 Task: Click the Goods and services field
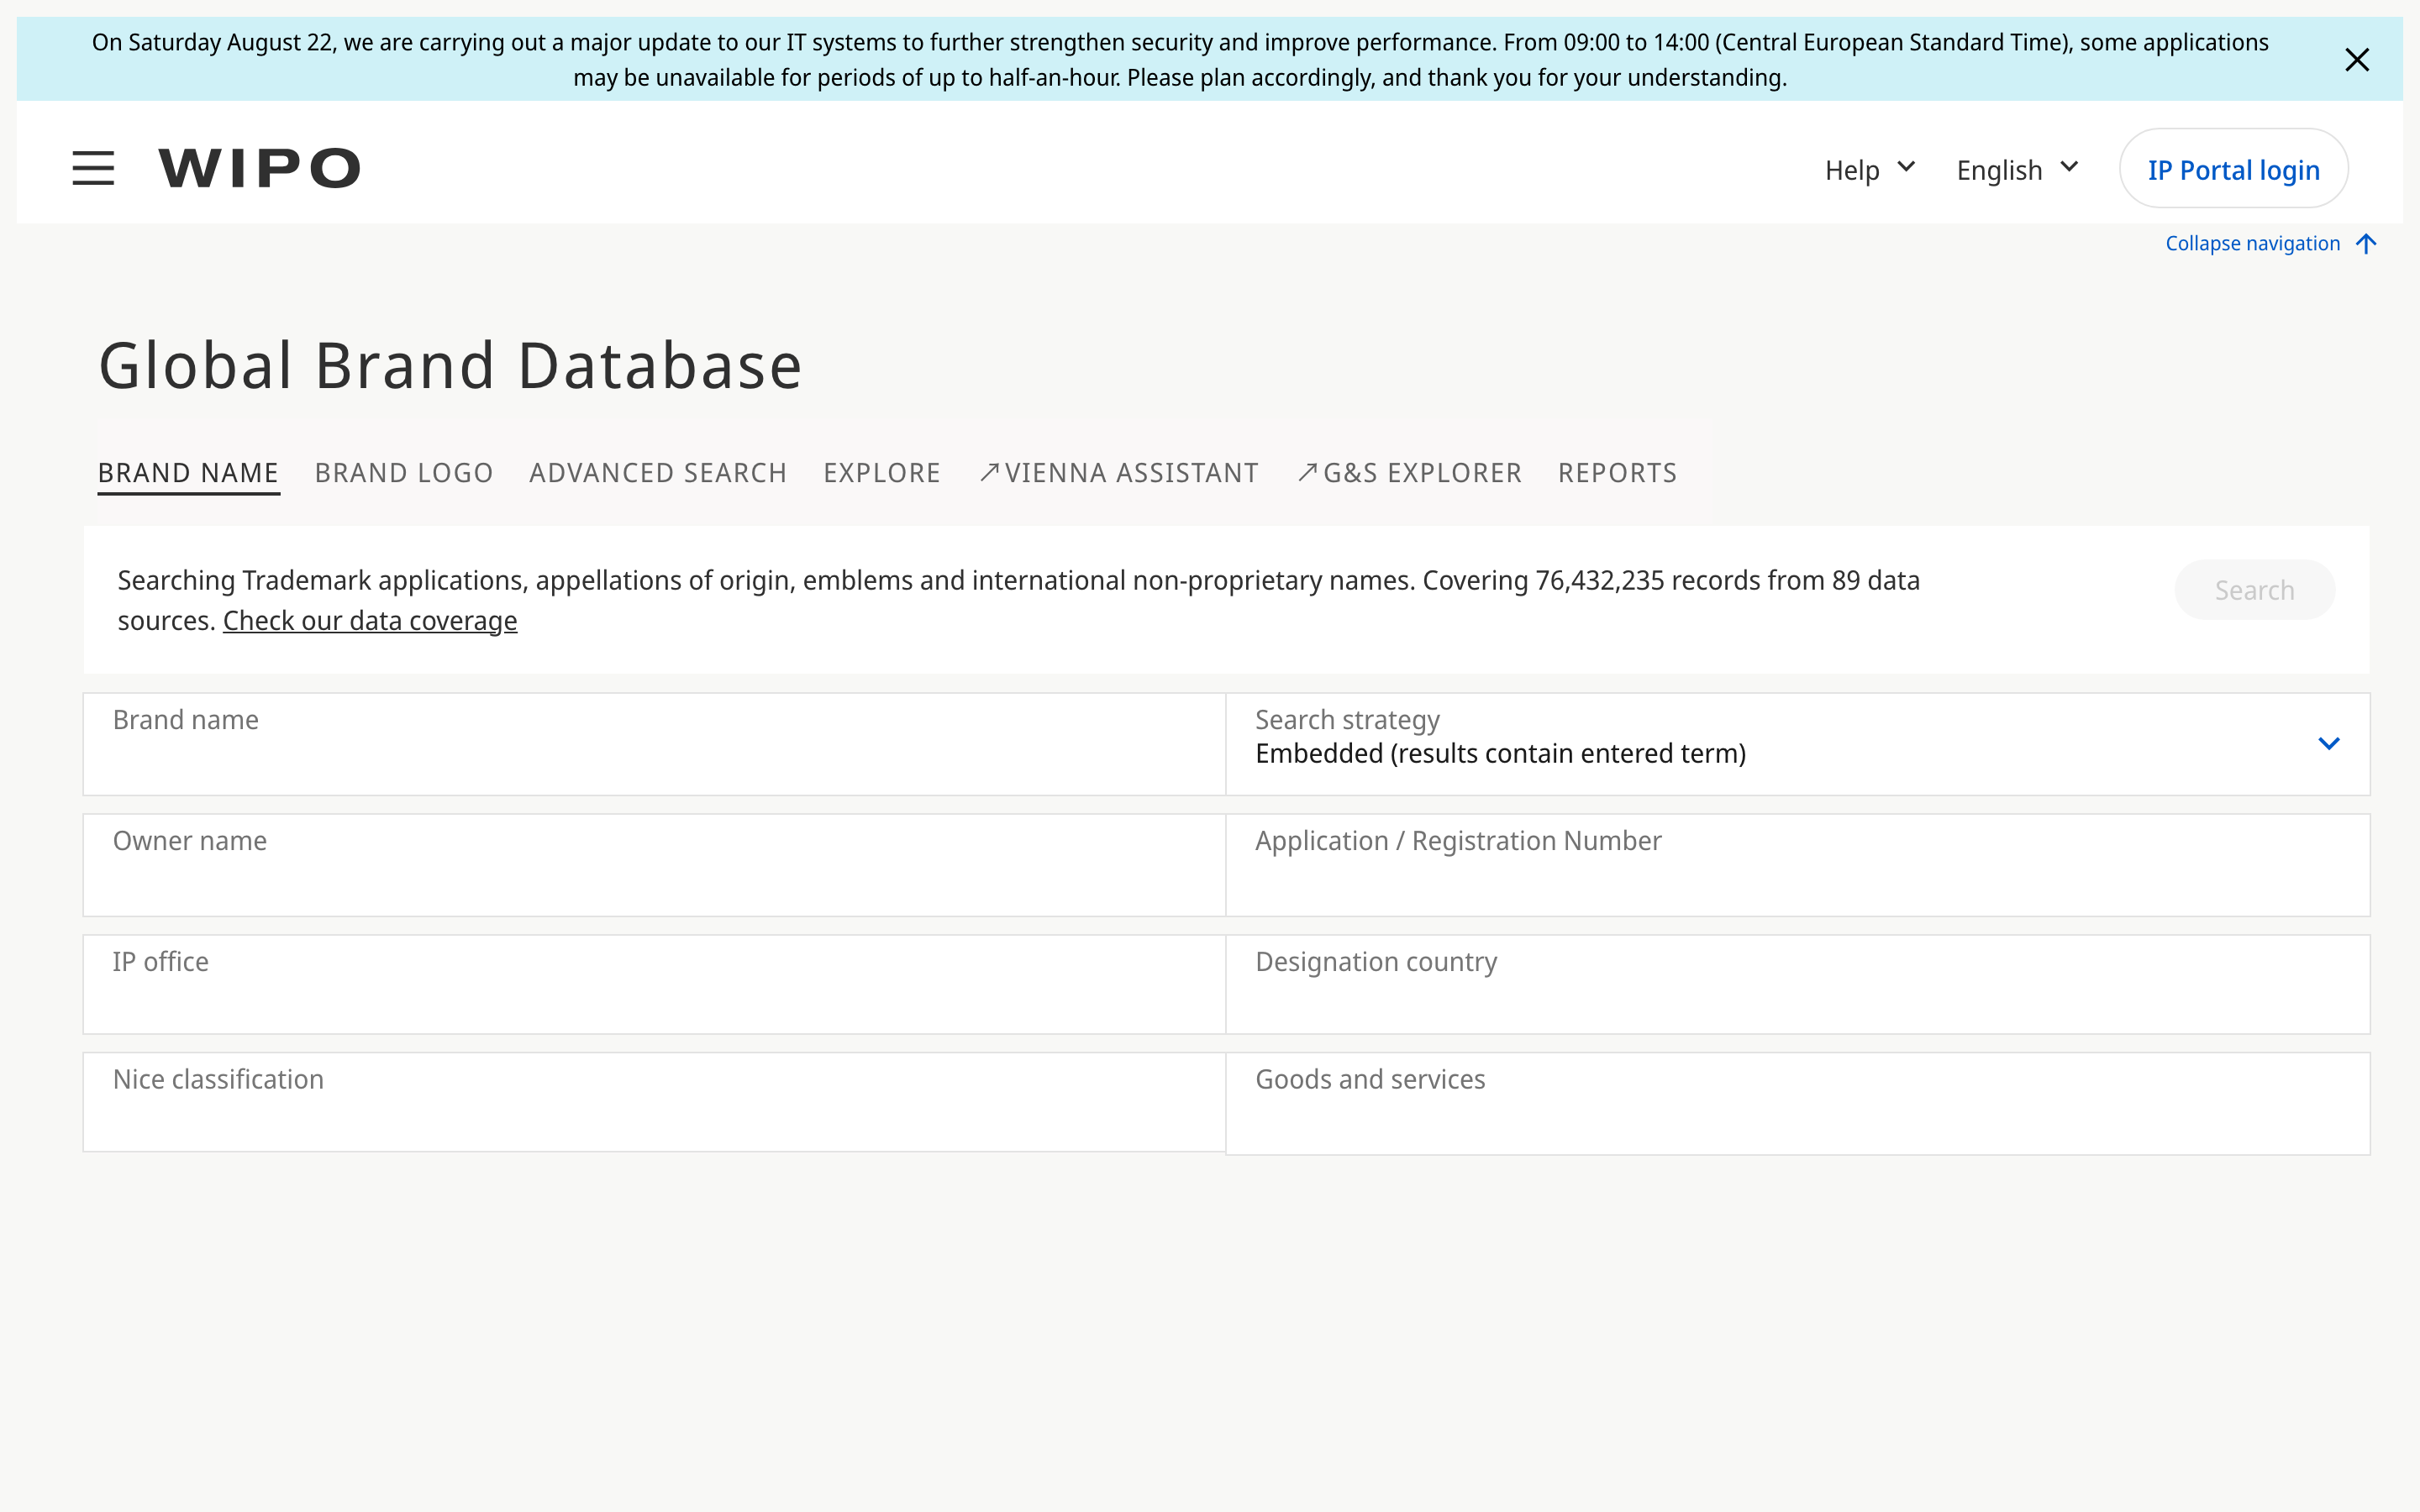1797,1103
